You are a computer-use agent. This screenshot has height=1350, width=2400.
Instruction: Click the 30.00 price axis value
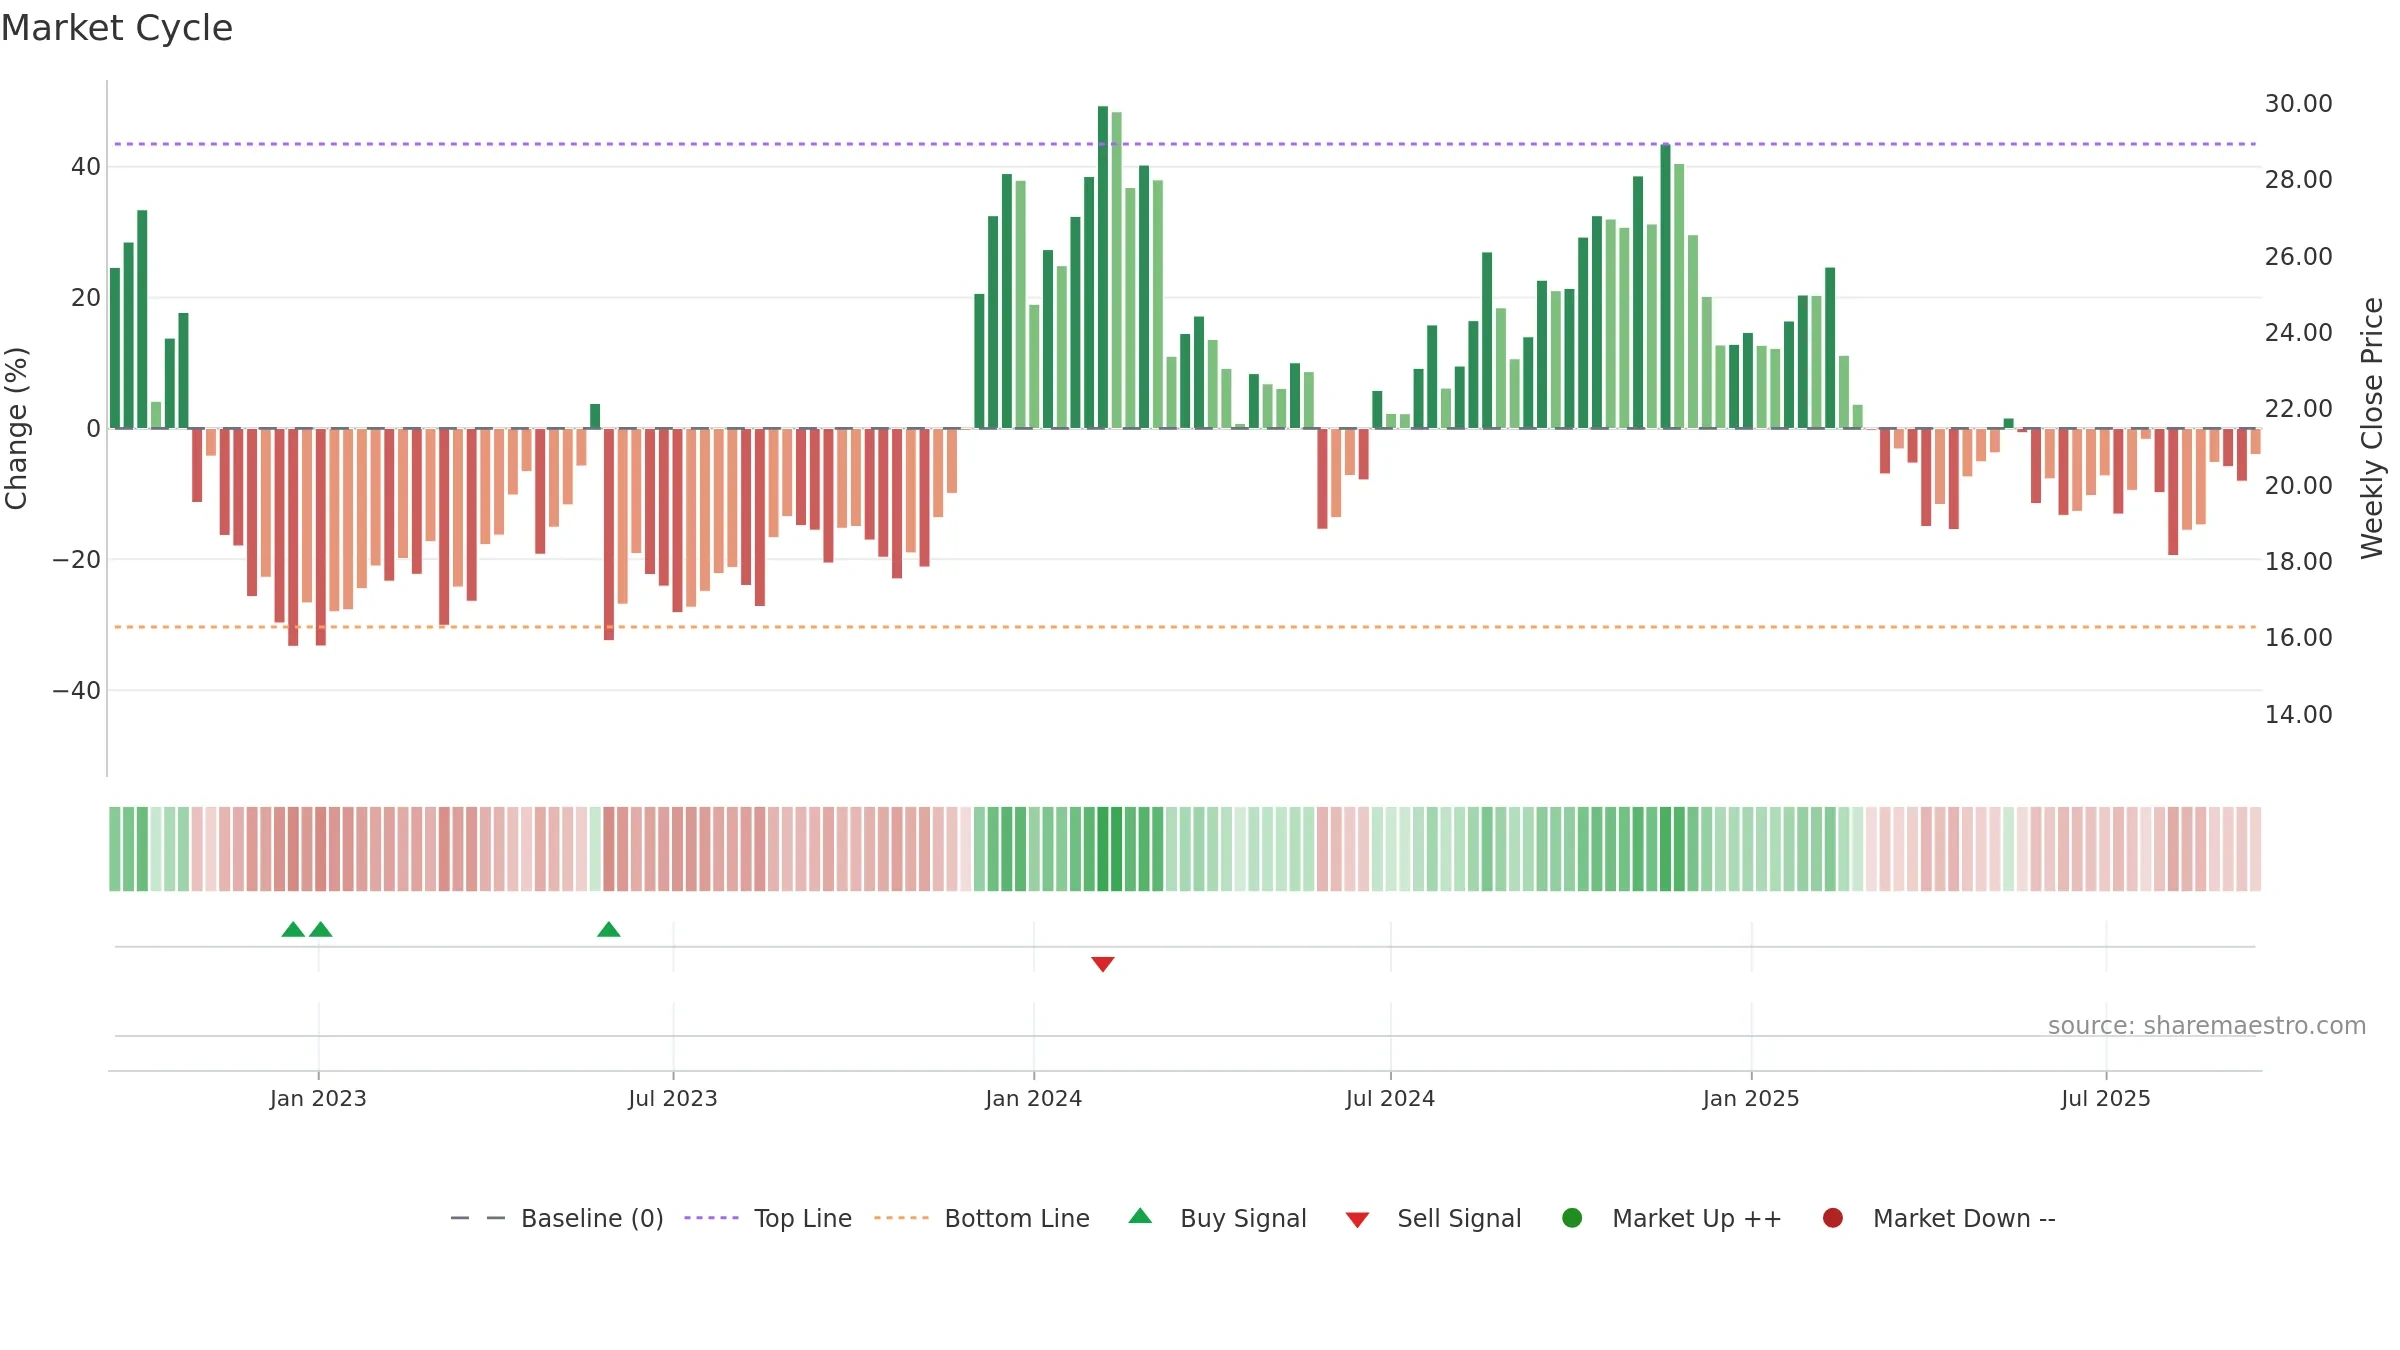tap(2298, 104)
